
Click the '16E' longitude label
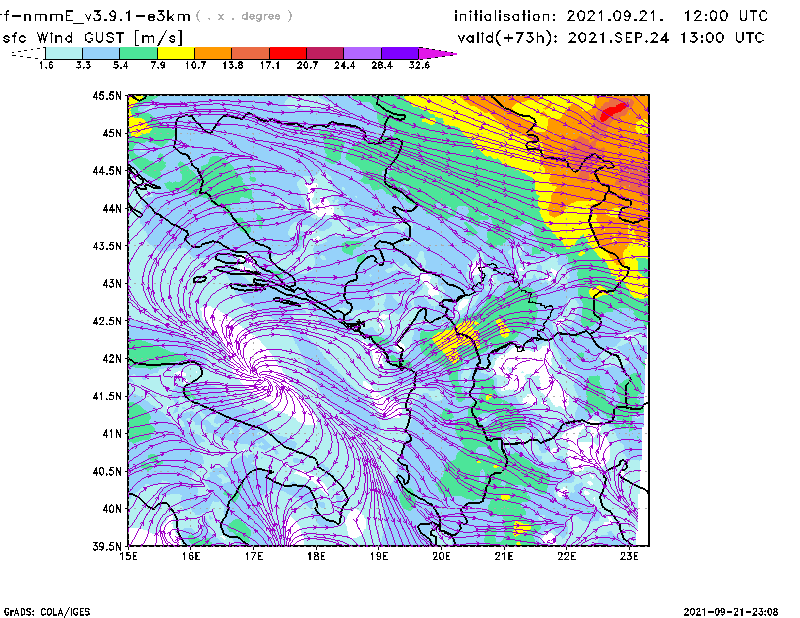pos(191,556)
